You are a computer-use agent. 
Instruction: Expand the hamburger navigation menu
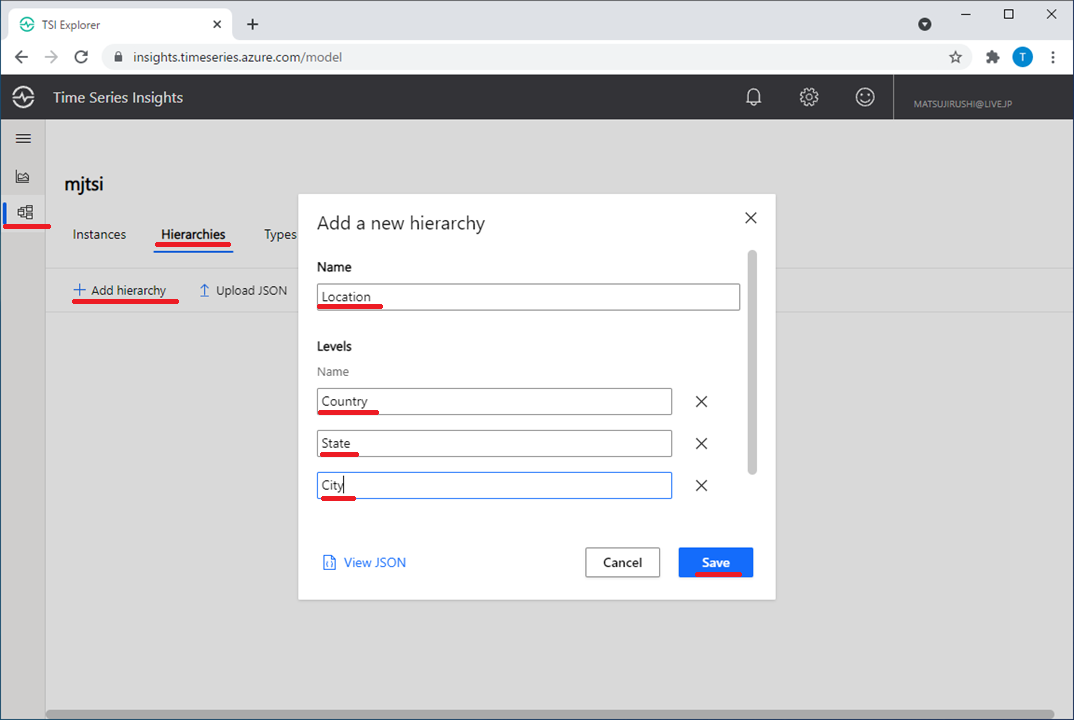[23, 139]
